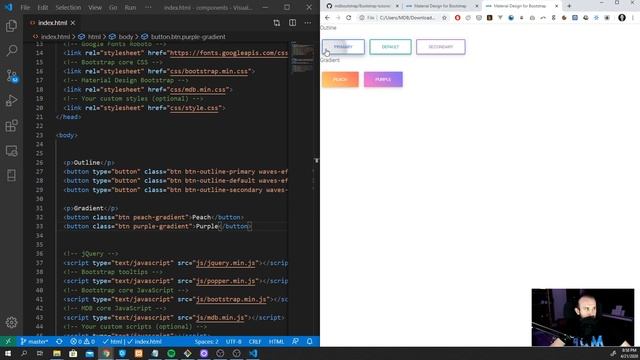This screenshot has height=360, width=640.
Task: Click the editor minimap
Action: click(302, 57)
